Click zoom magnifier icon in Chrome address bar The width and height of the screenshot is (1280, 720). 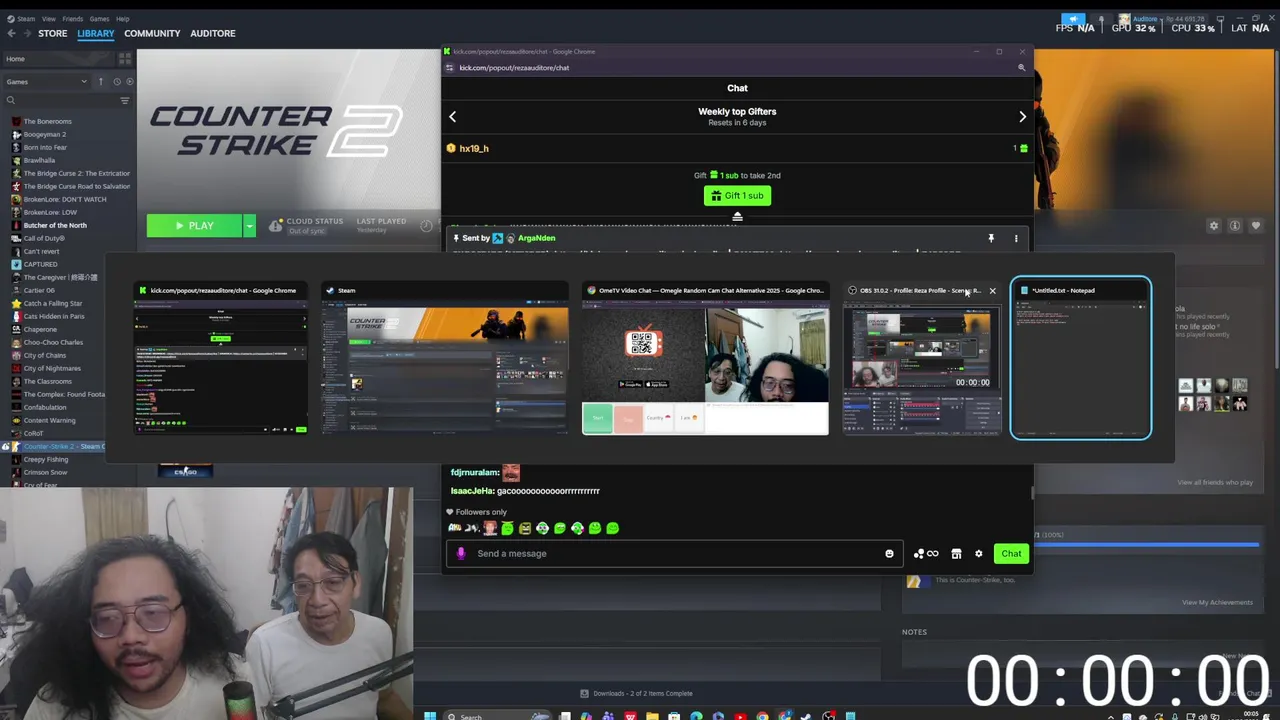click(x=1021, y=67)
